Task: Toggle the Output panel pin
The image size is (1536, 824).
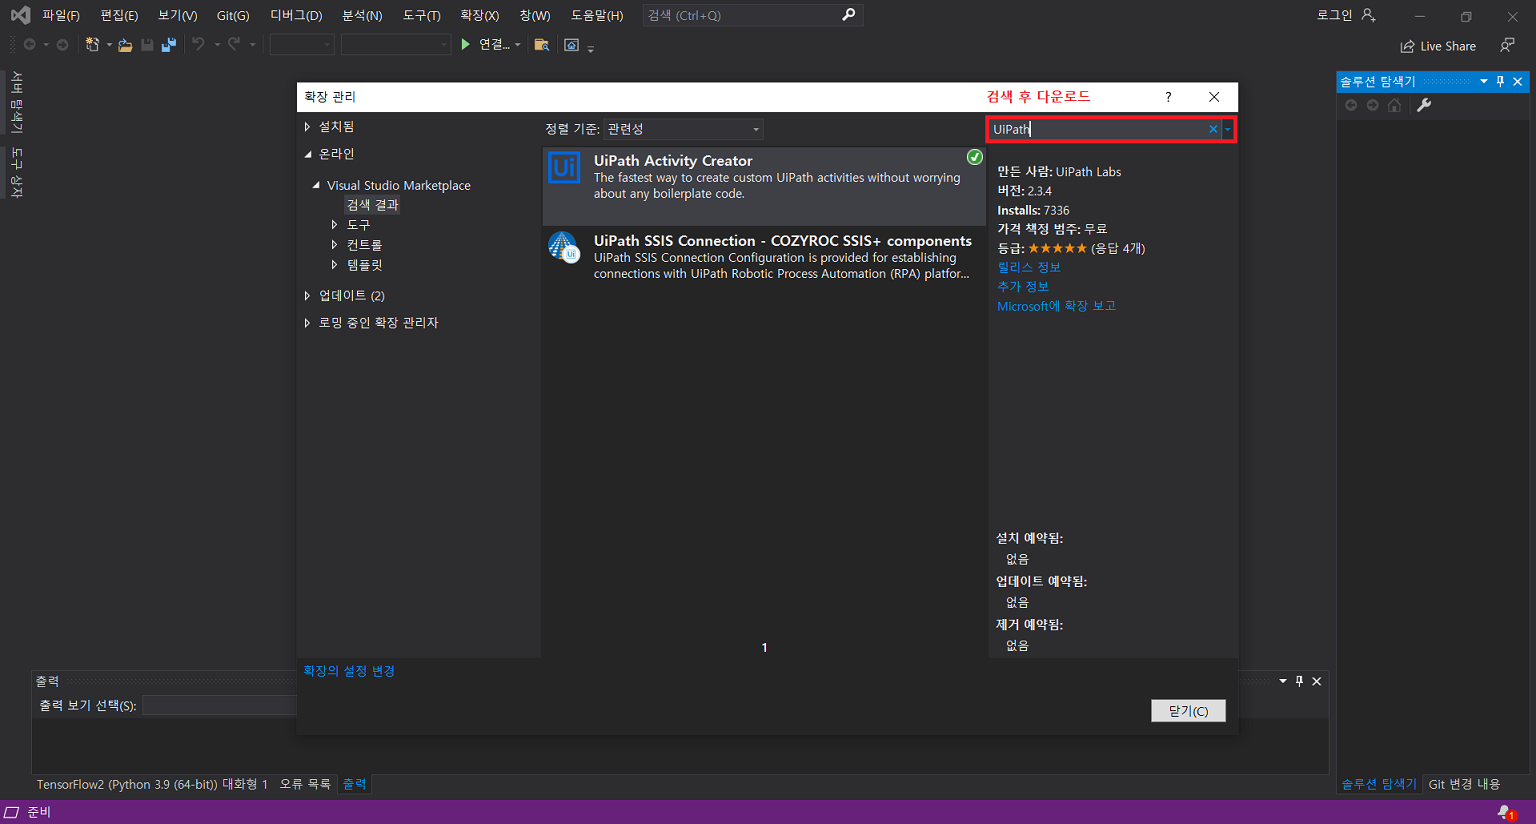Action: [1299, 681]
